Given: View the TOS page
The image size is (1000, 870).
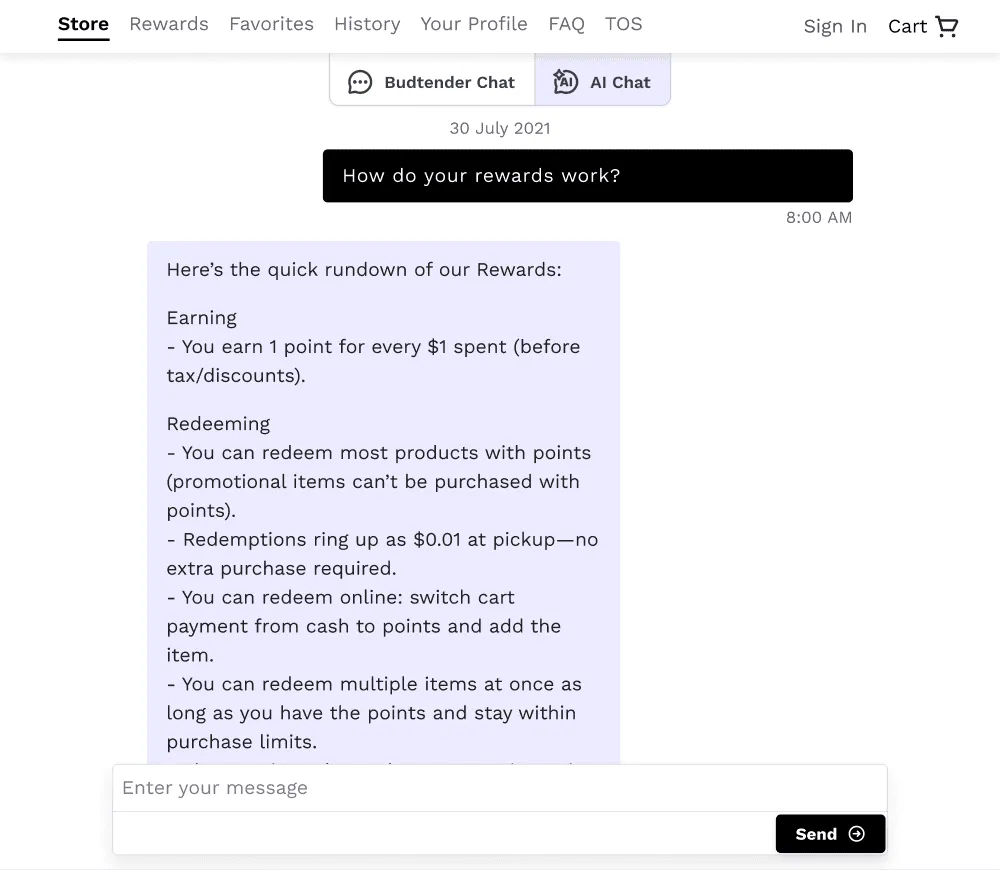Looking at the screenshot, I should (624, 24).
